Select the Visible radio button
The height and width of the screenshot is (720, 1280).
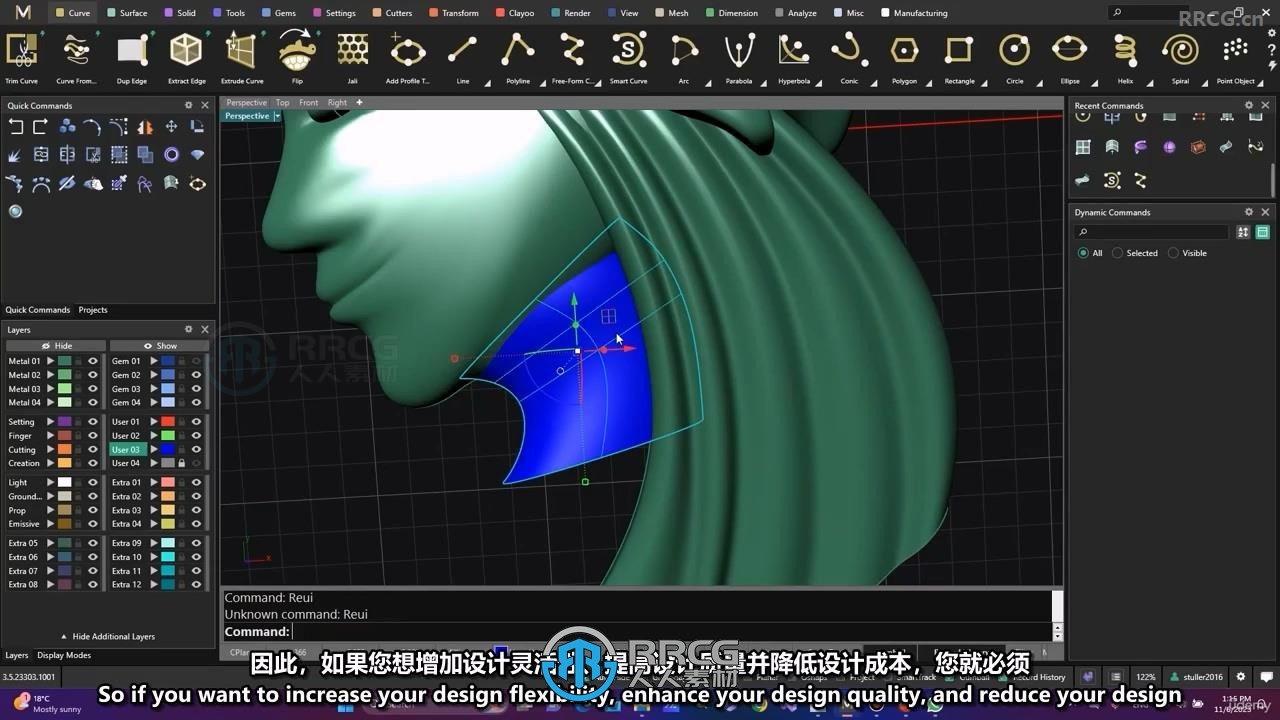point(1174,253)
